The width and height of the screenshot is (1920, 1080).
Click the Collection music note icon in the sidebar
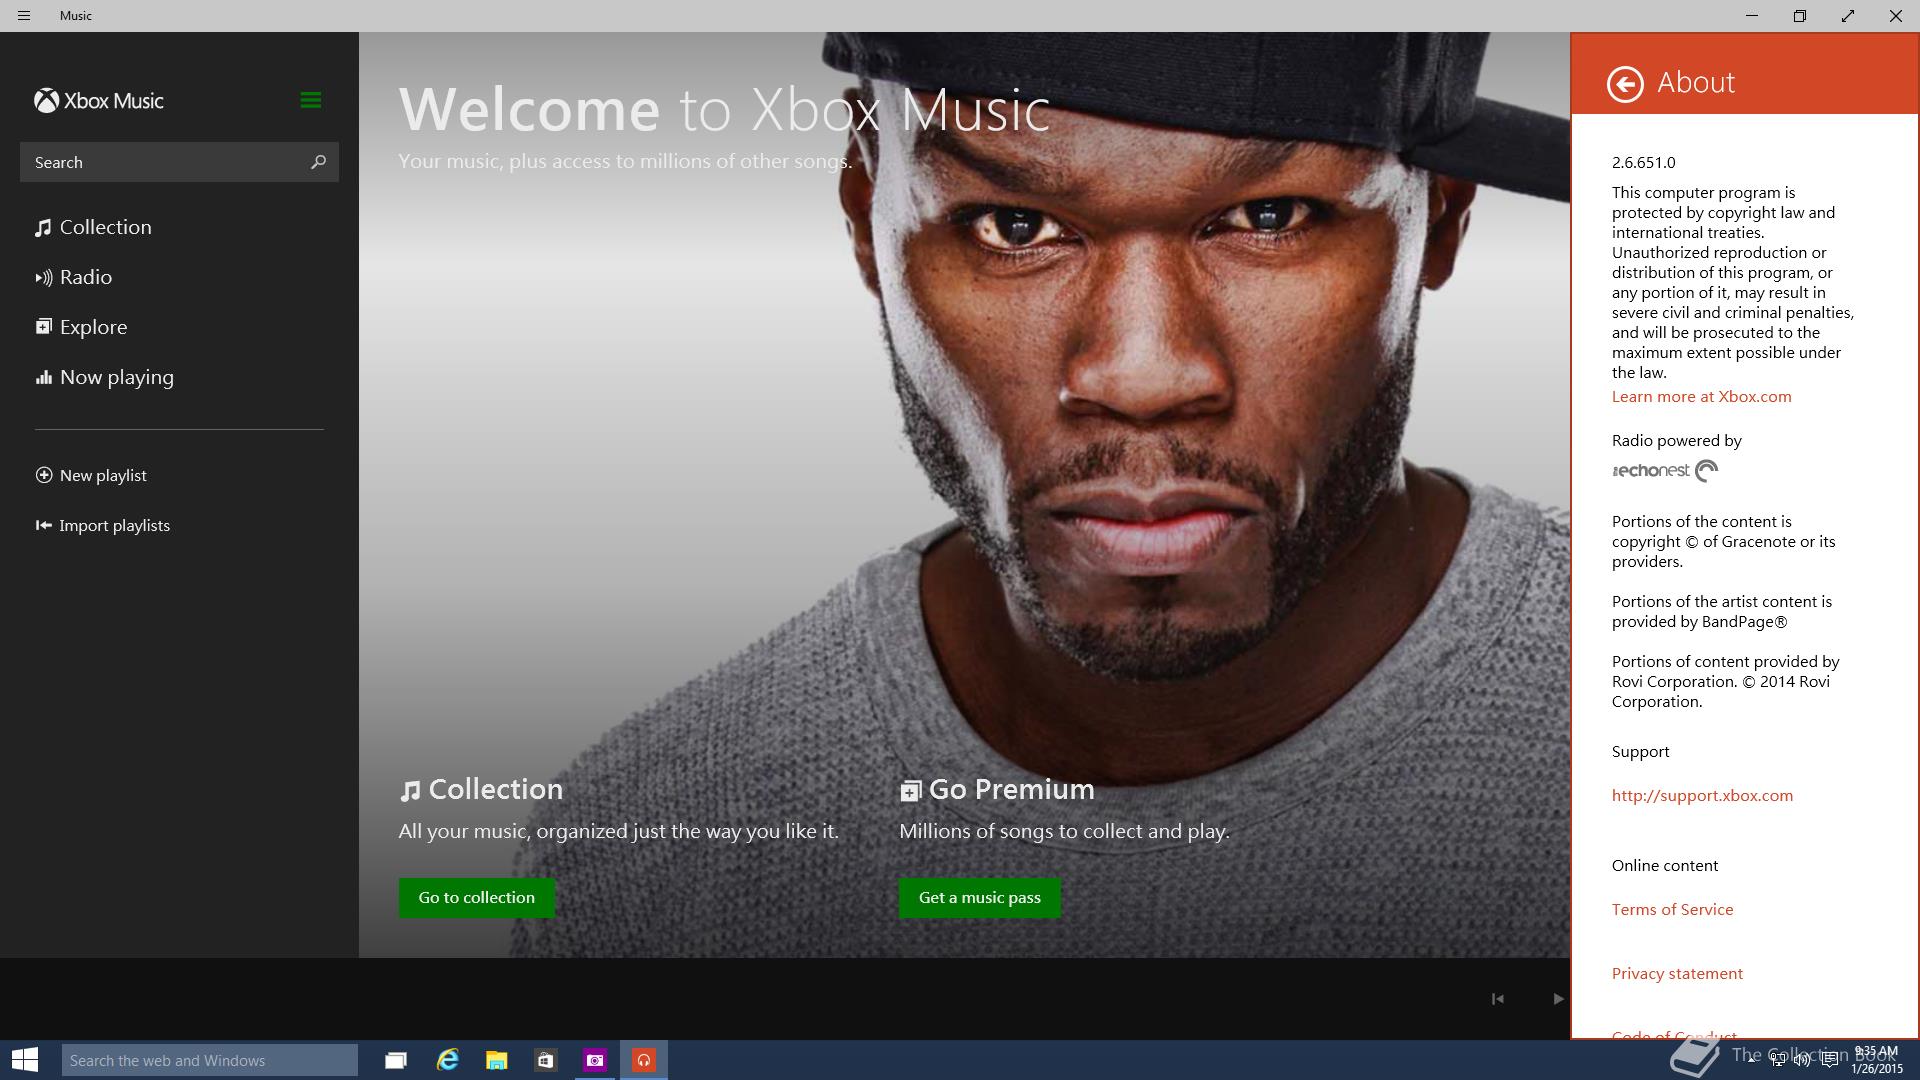(43, 228)
